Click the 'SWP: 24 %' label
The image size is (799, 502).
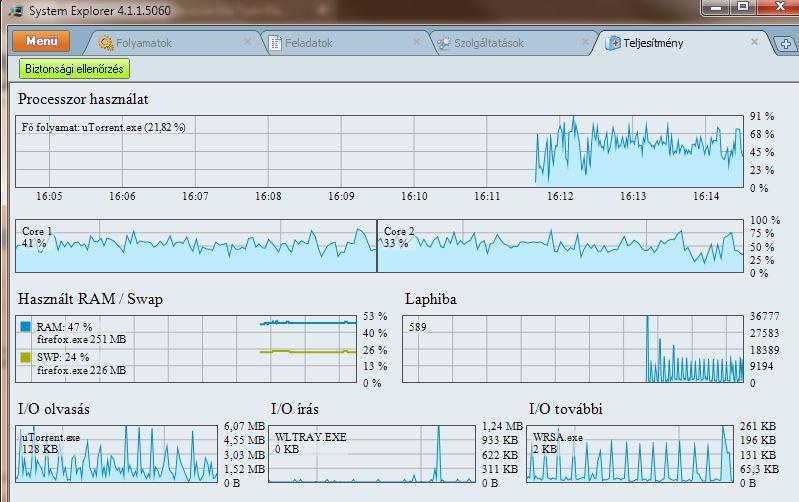[63, 357]
